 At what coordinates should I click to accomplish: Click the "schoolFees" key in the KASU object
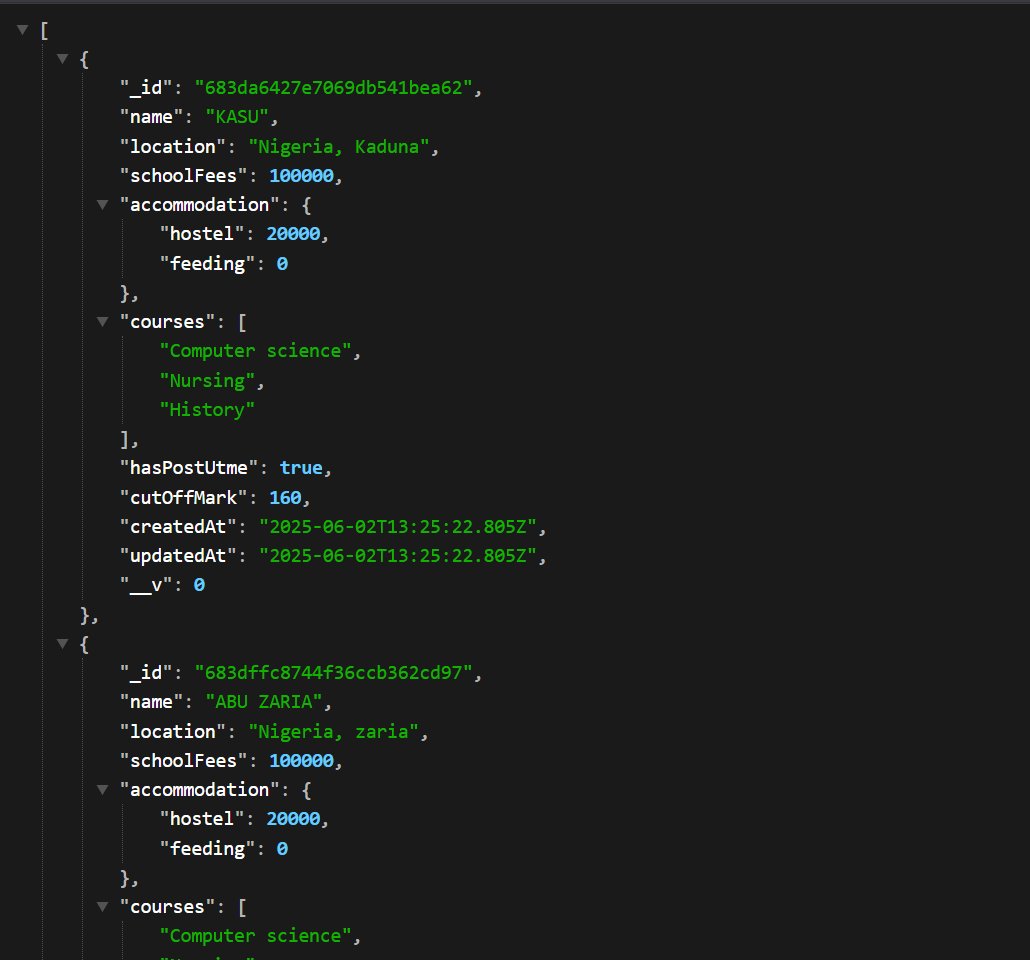pyautogui.click(x=184, y=175)
